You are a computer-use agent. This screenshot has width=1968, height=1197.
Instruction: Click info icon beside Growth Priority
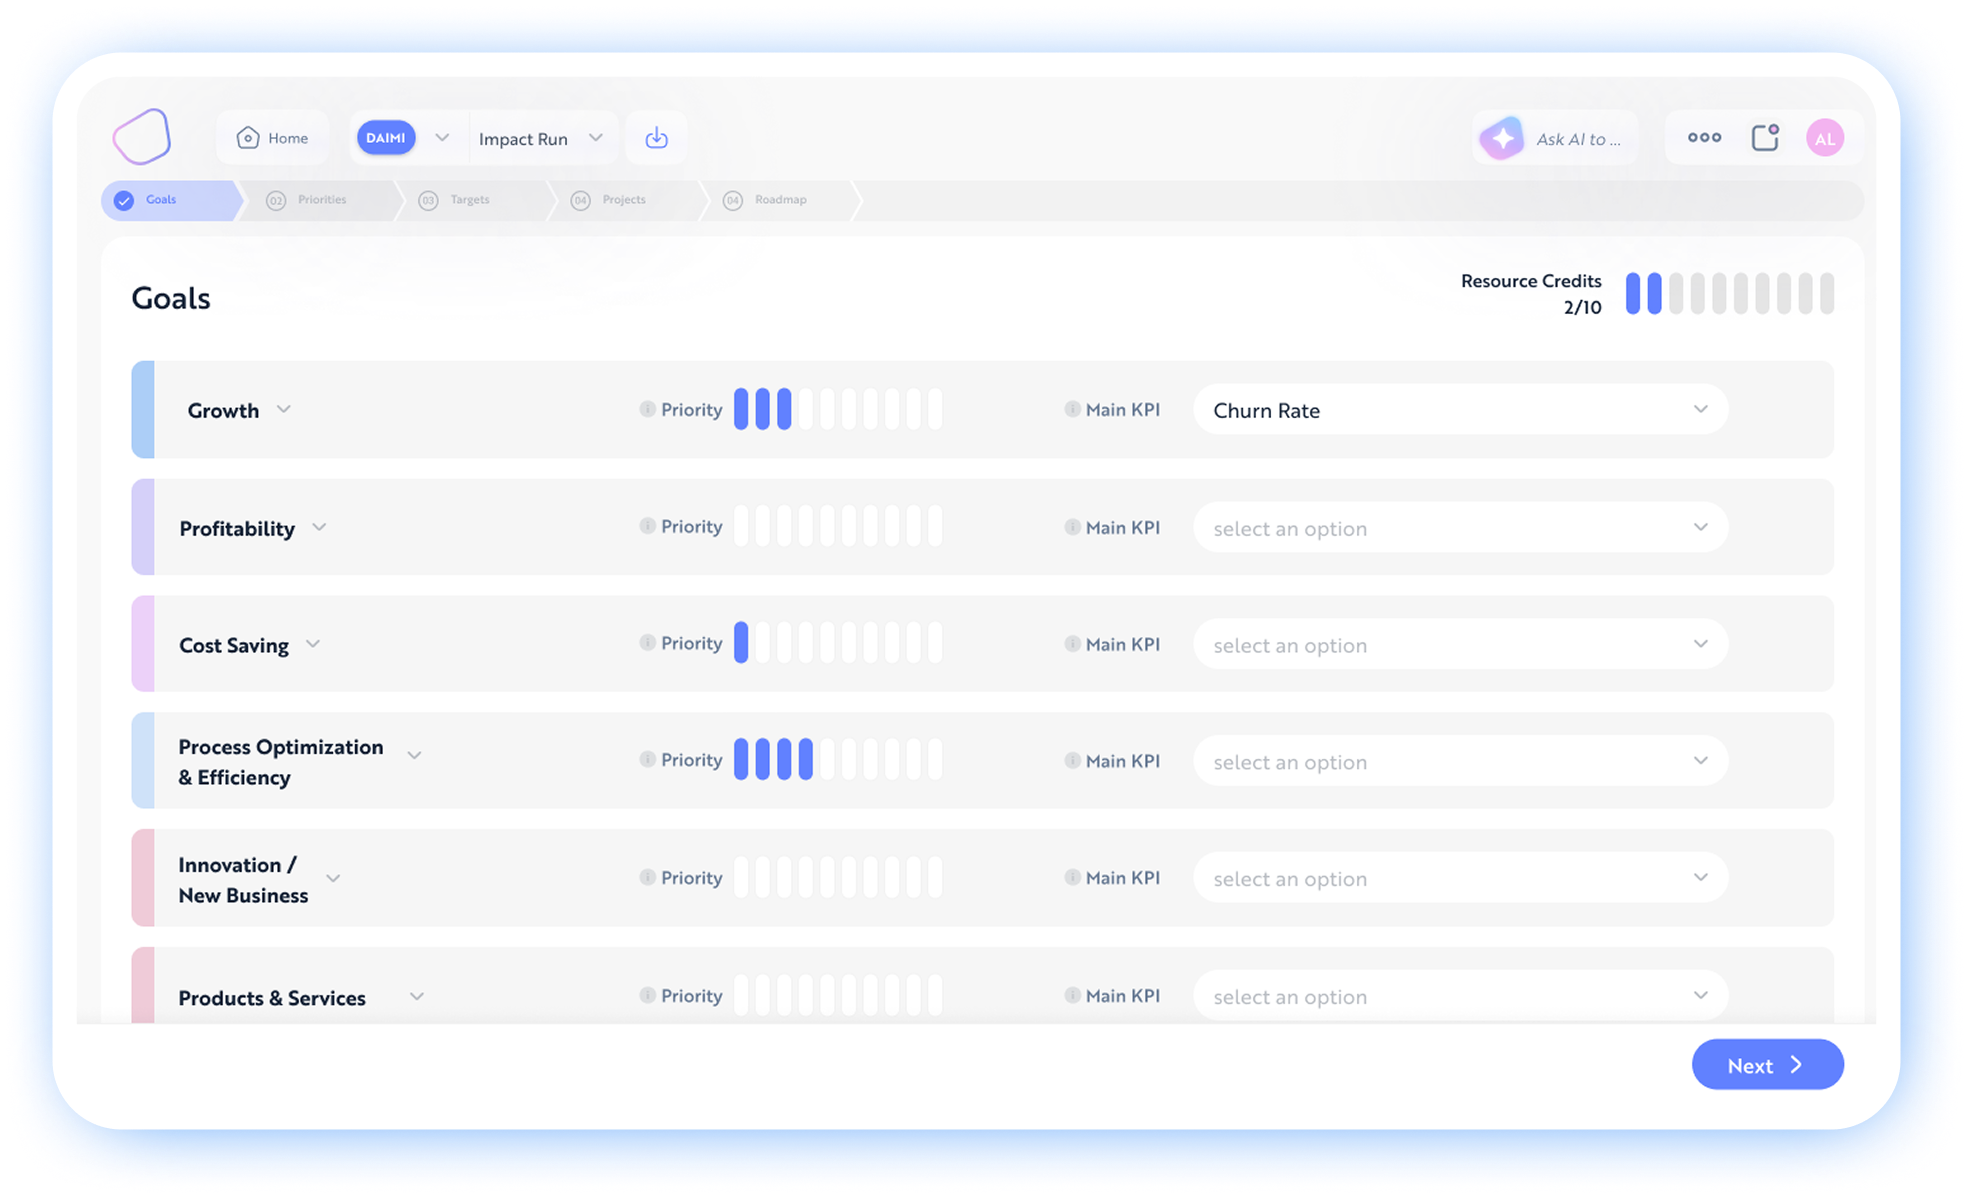click(x=647, y=409)
